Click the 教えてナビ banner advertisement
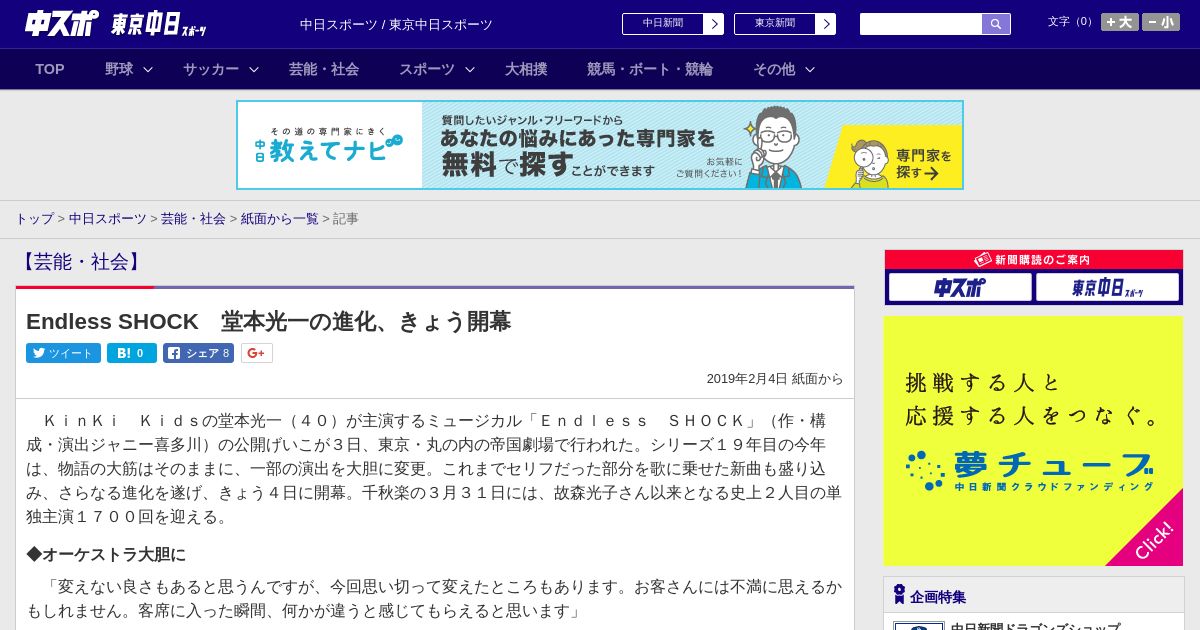1200x630 pixels. (600, 145)
